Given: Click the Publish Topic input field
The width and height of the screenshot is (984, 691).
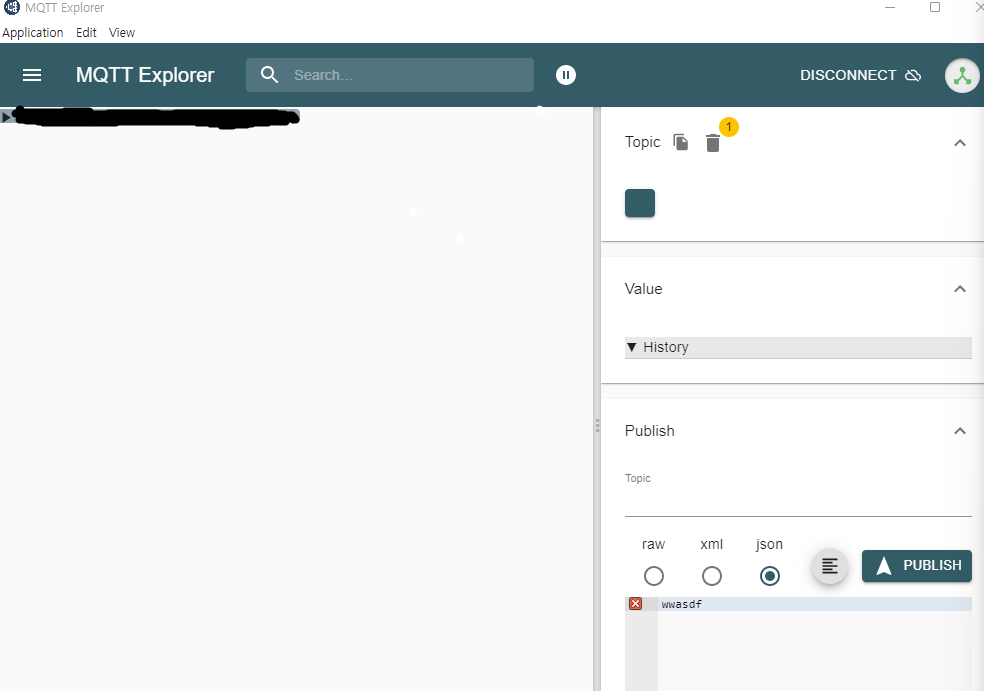Looking at the screenshot, I should point(798,502).
